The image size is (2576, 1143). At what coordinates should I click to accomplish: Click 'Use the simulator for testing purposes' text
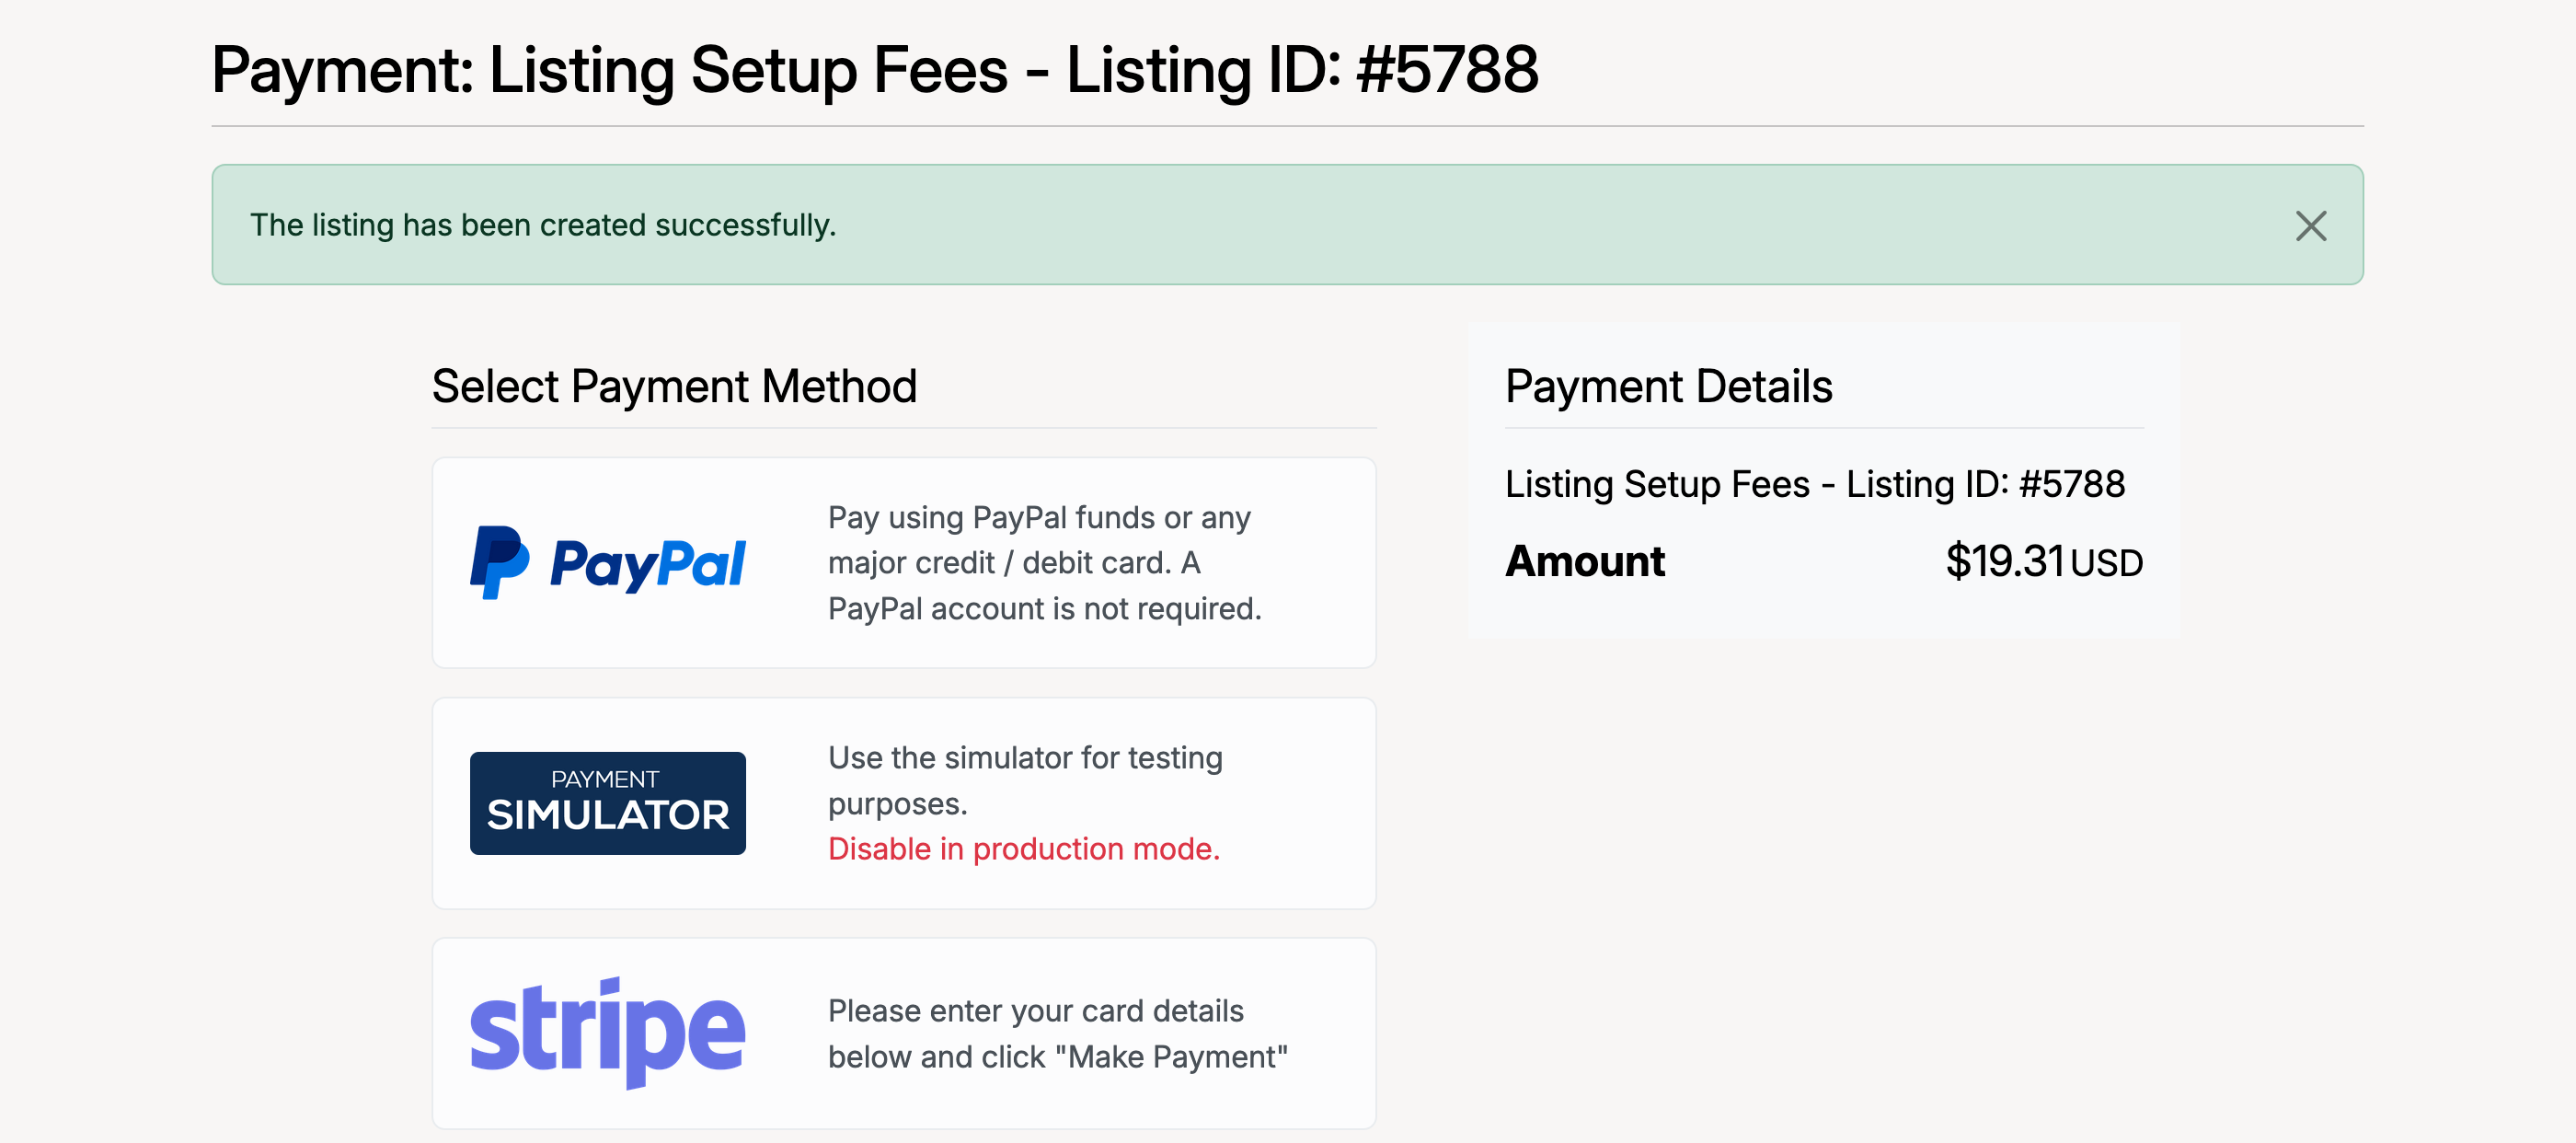pos(1025,780)
